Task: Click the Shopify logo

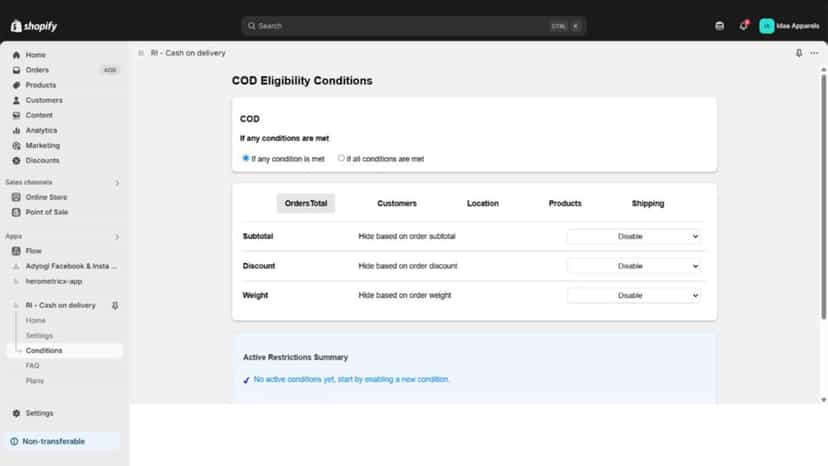Action: (x=34, y=26)
